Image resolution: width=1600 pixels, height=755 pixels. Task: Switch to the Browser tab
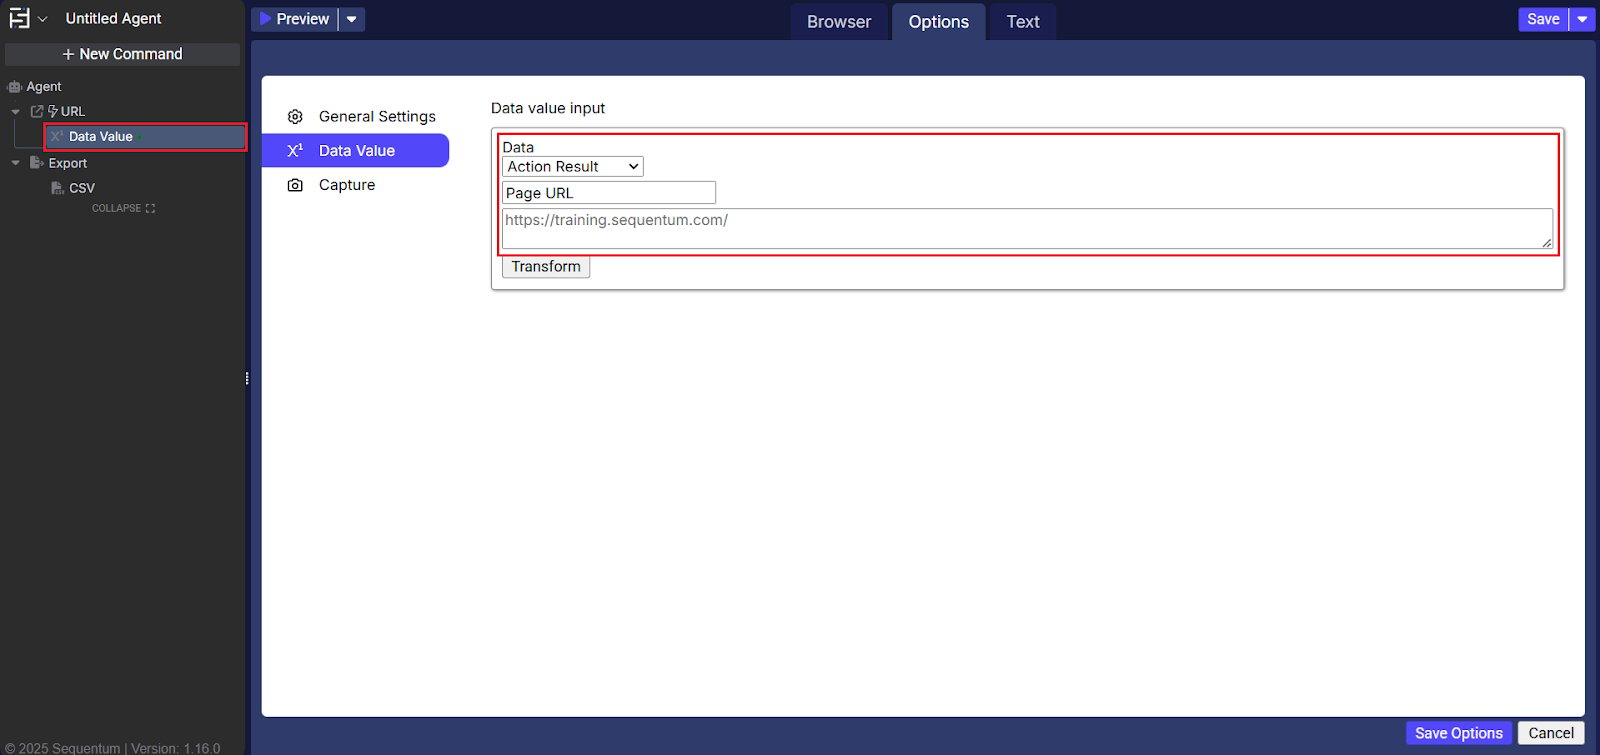pyautogui.click(x=839, y=22)
